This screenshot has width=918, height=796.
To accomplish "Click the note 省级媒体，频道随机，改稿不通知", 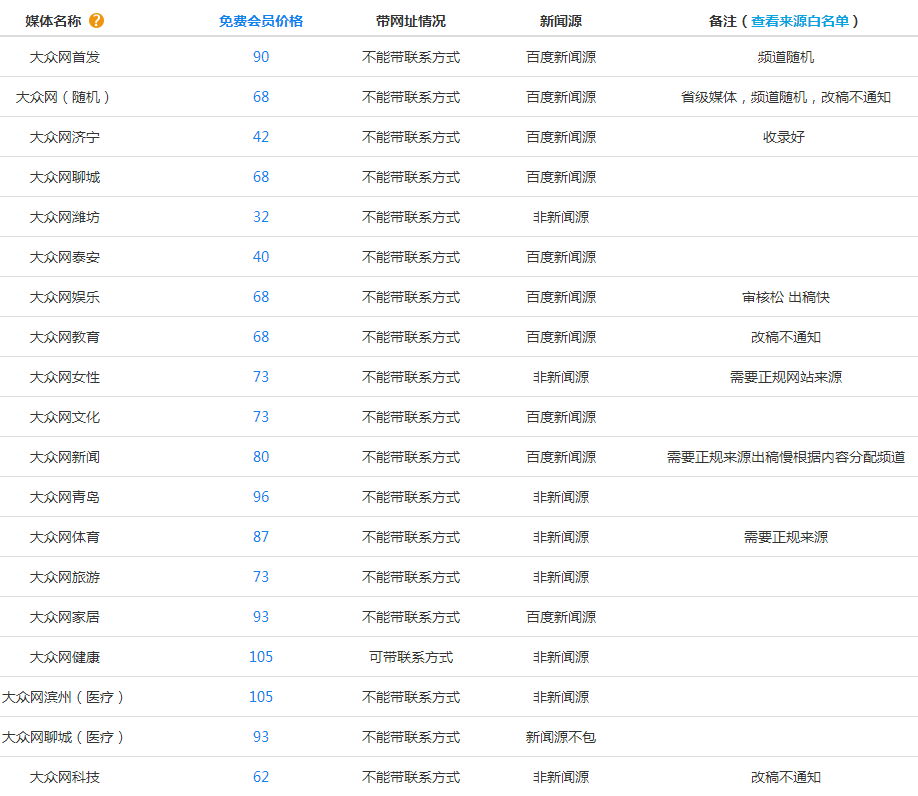I will click(786, 97).
